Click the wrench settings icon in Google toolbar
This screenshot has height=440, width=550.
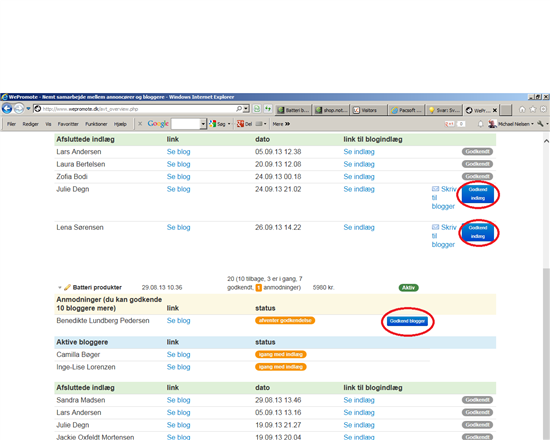pyautogui.click(x=540, y=124)
